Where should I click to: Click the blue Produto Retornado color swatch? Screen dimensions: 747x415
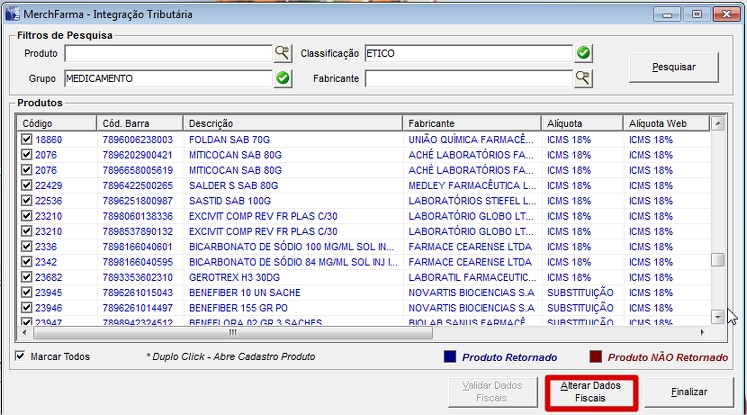coord(449,357)
